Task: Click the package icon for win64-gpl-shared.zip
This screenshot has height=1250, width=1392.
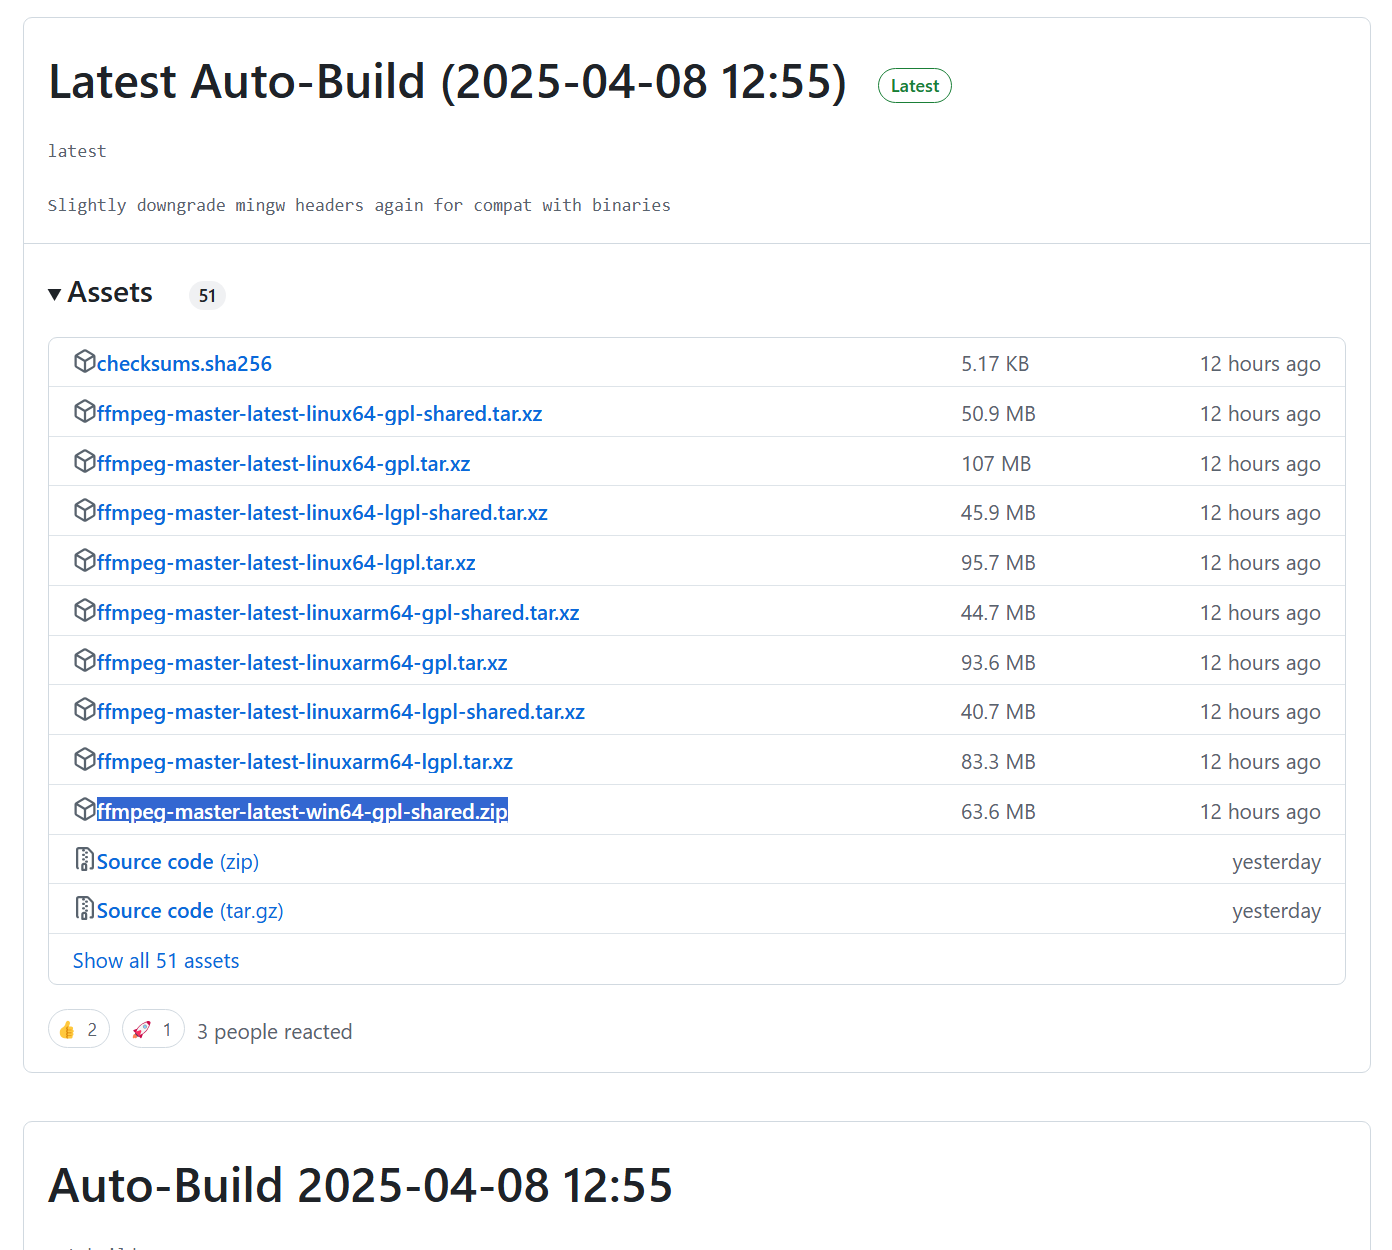Action: click(85, 809)
